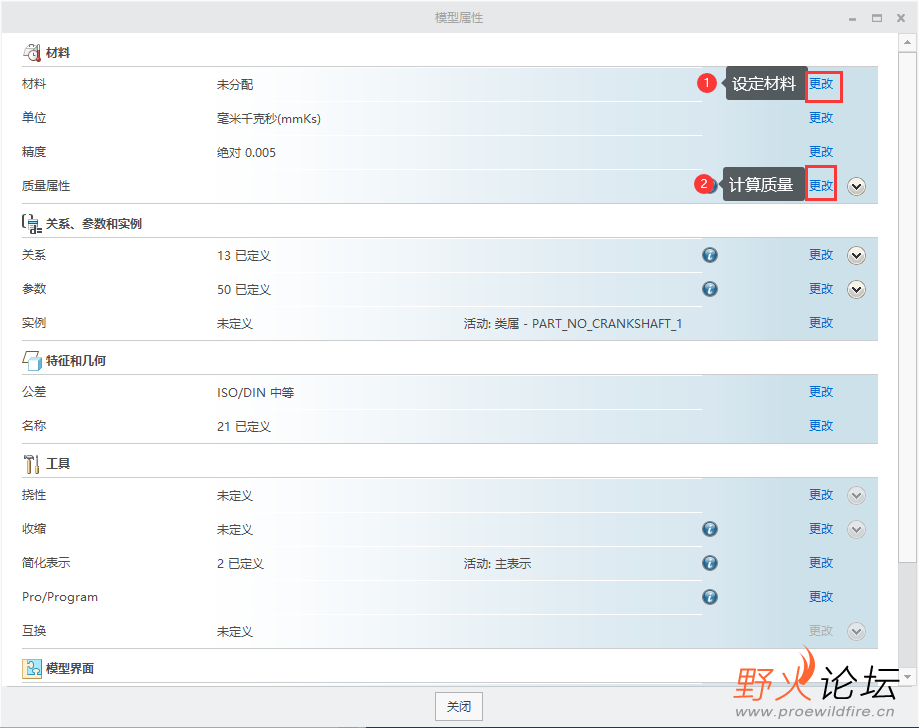
Task: Select the 13 已定义 relations value
Action: [244, 256]
